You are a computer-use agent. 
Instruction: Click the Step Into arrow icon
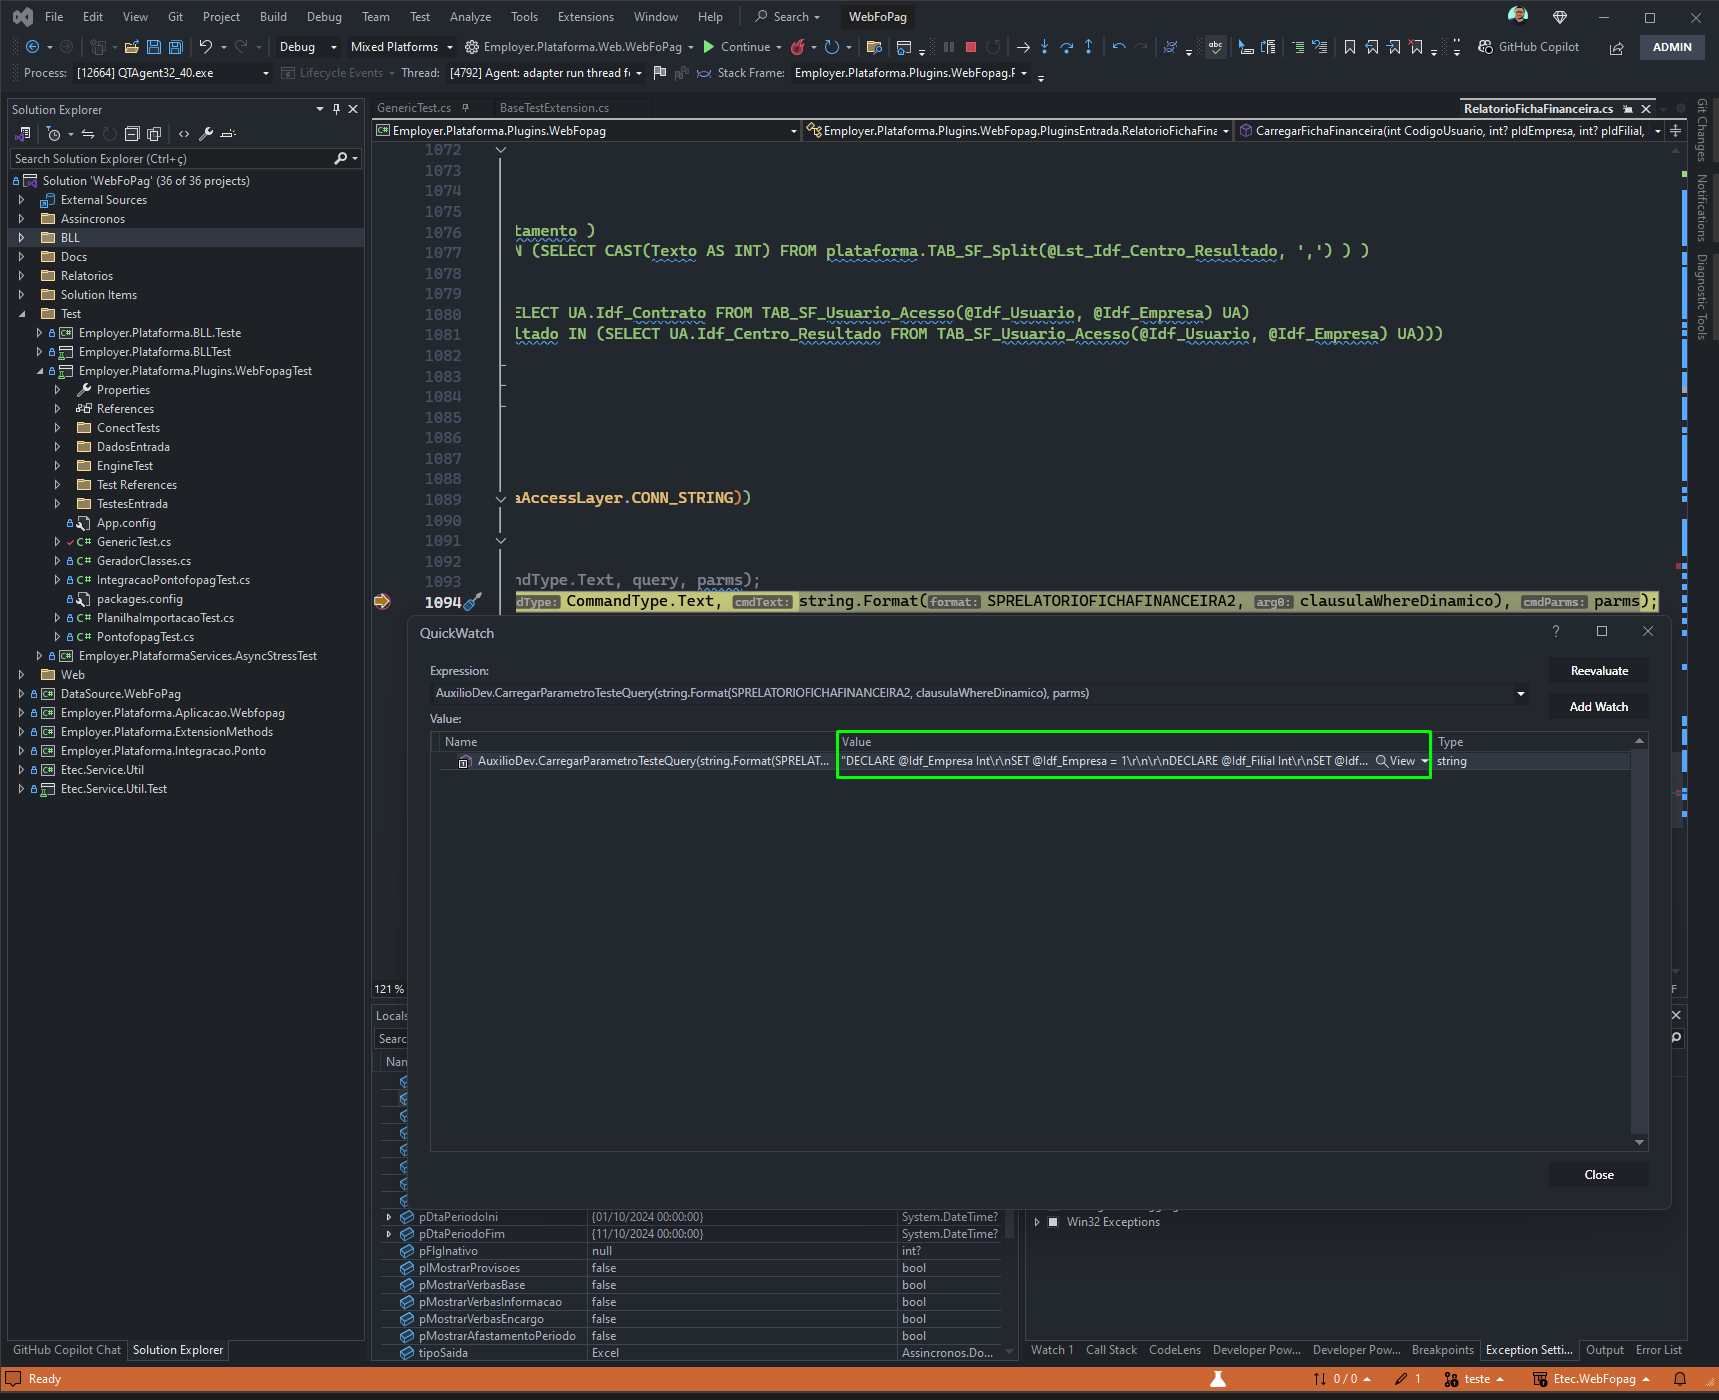[1044, 47]
